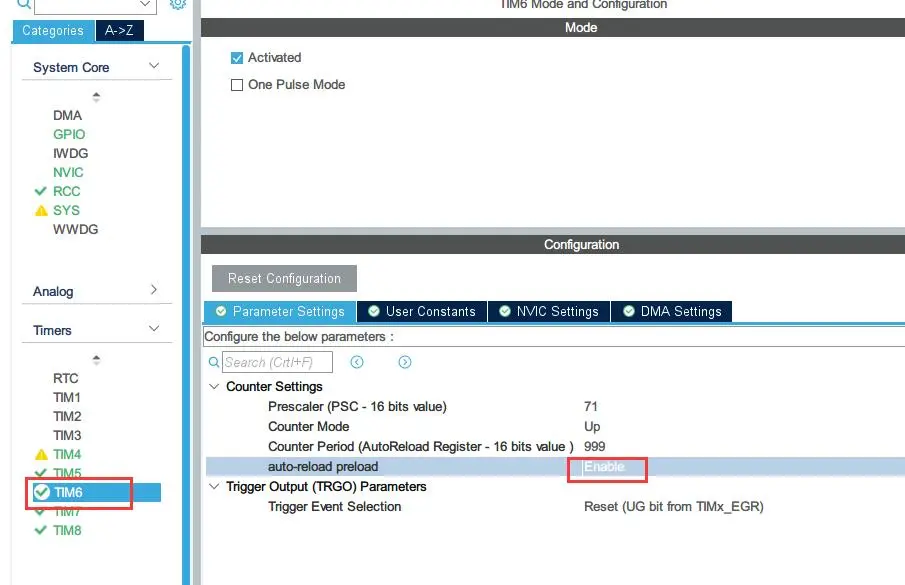
Task: Collapse Trigger Output (TRGO) Parameters group
Action: pos(213,487)
